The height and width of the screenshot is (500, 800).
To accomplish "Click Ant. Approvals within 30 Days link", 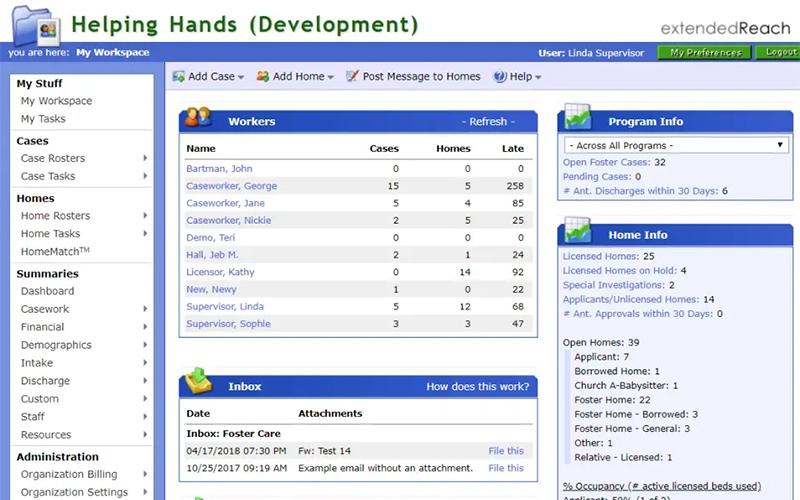I will tap(638, 313).
